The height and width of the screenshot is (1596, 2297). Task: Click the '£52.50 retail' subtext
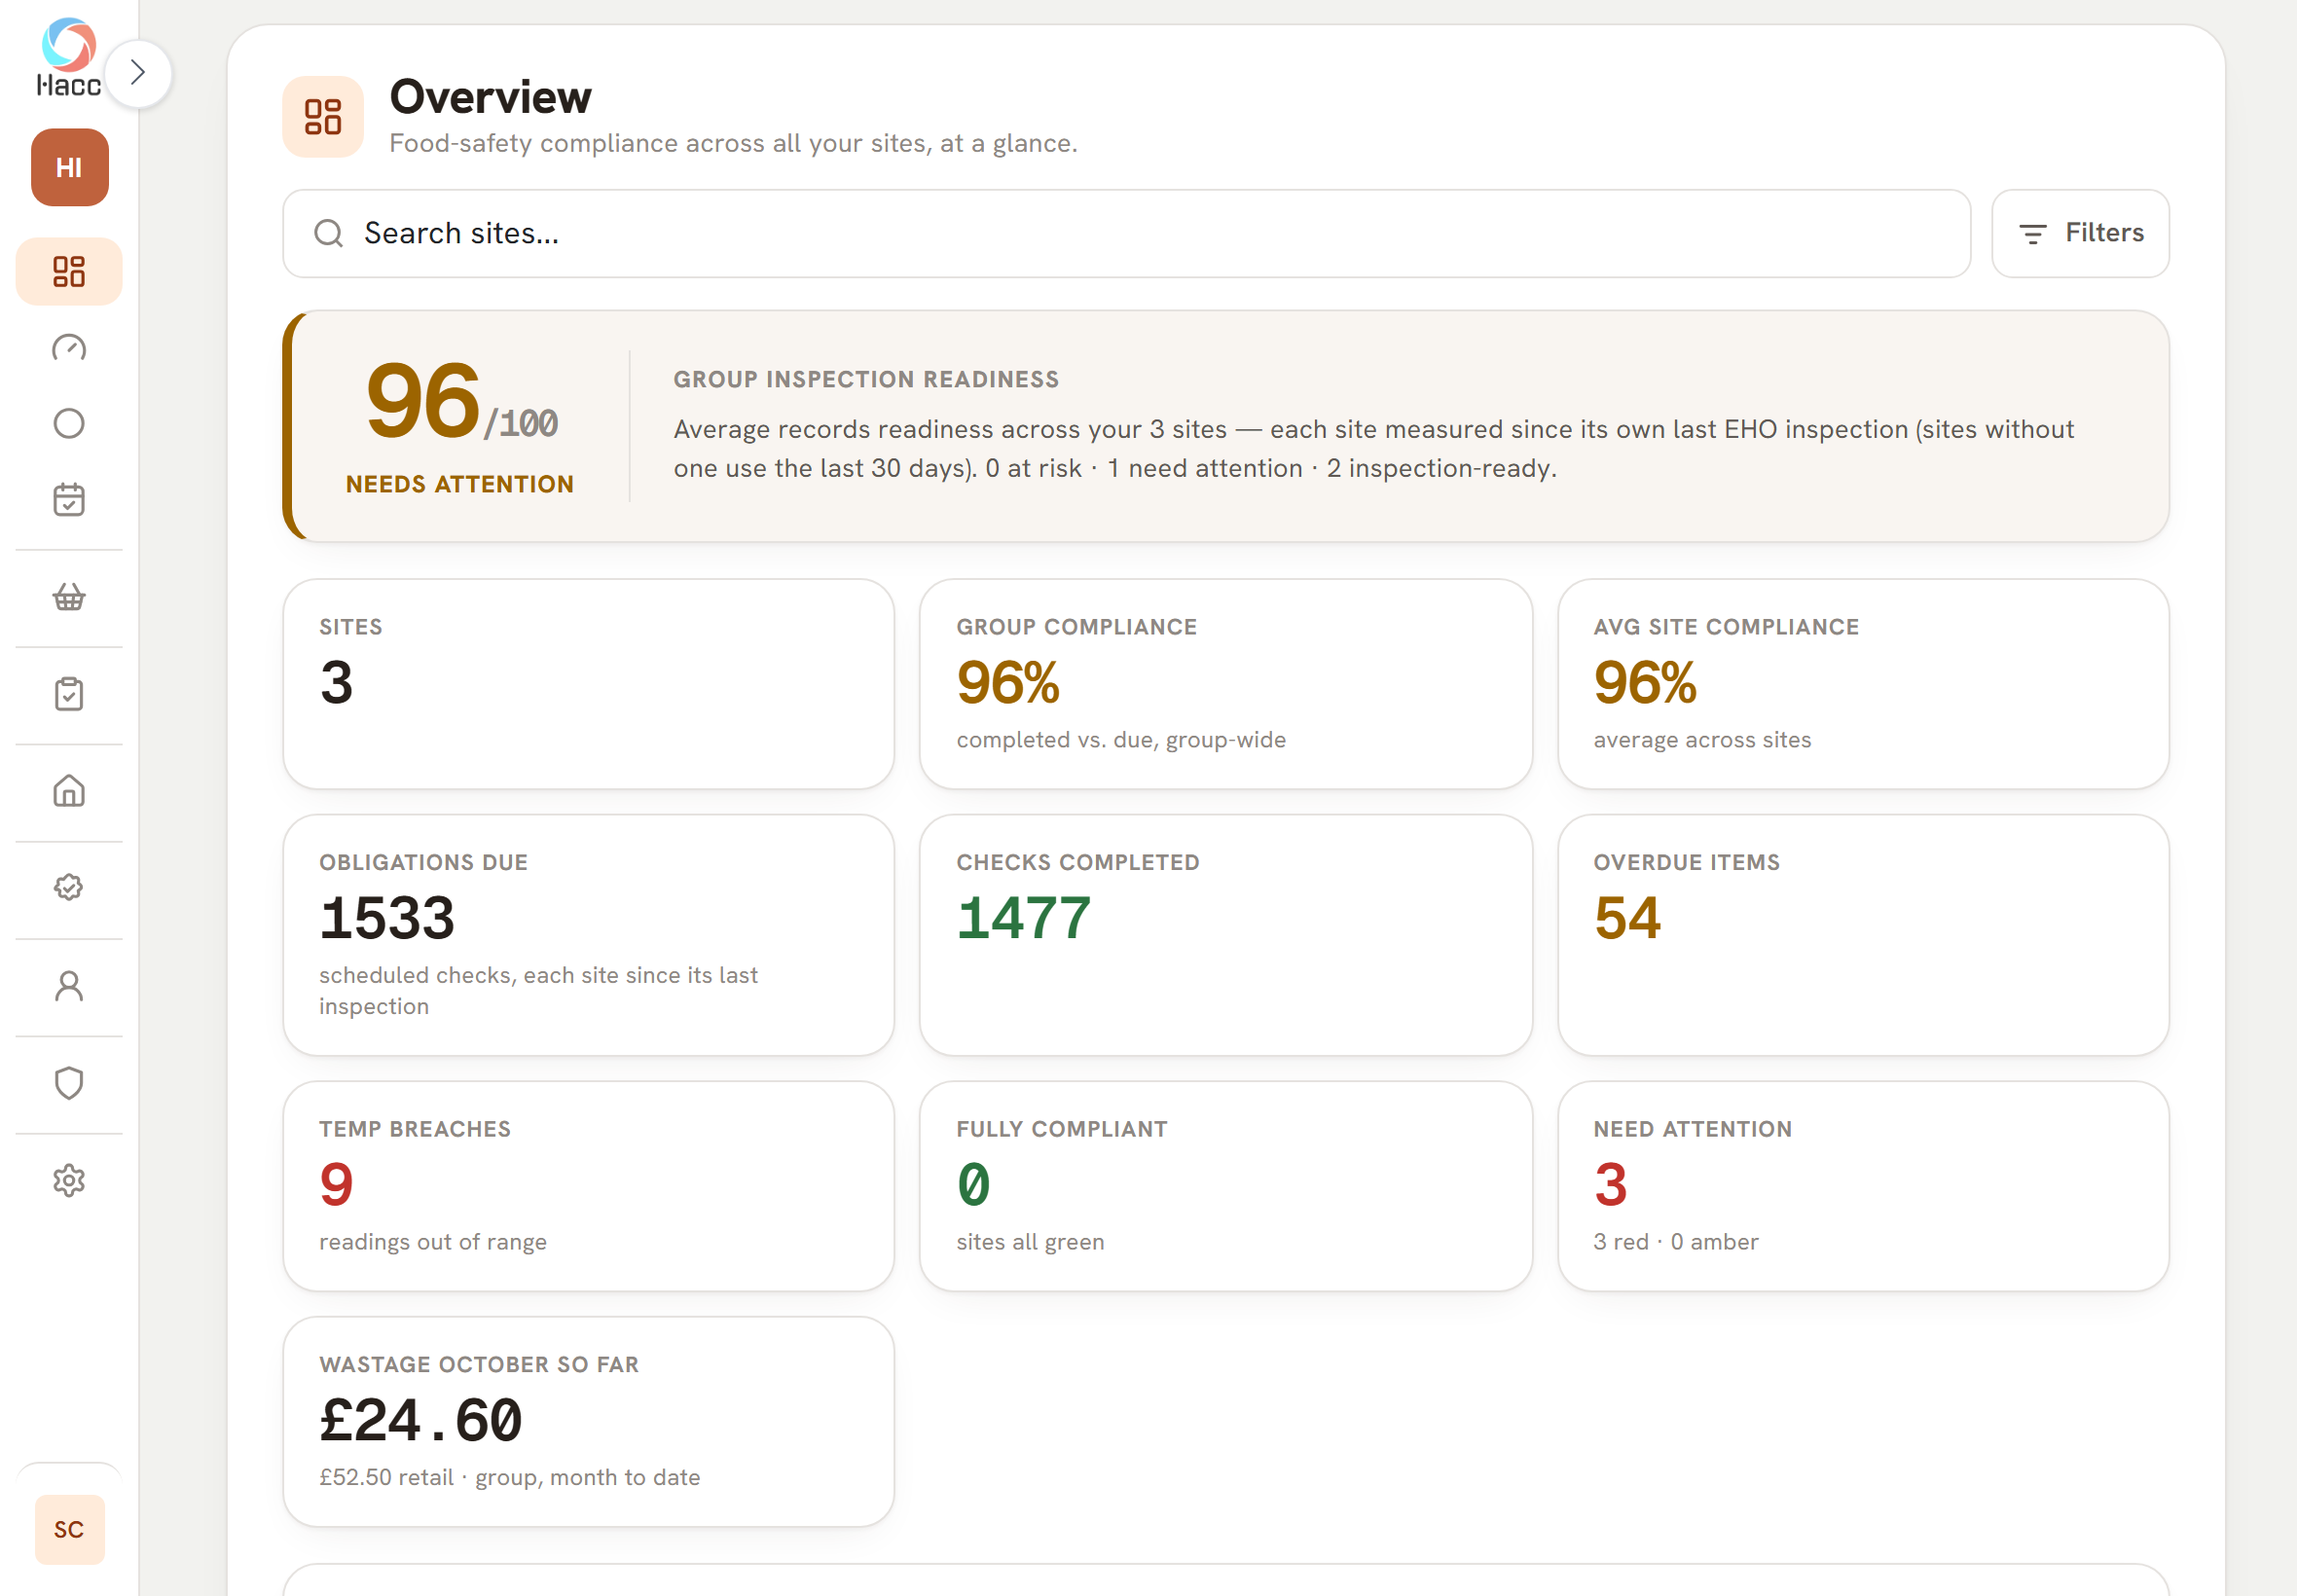coord(386,1477)
